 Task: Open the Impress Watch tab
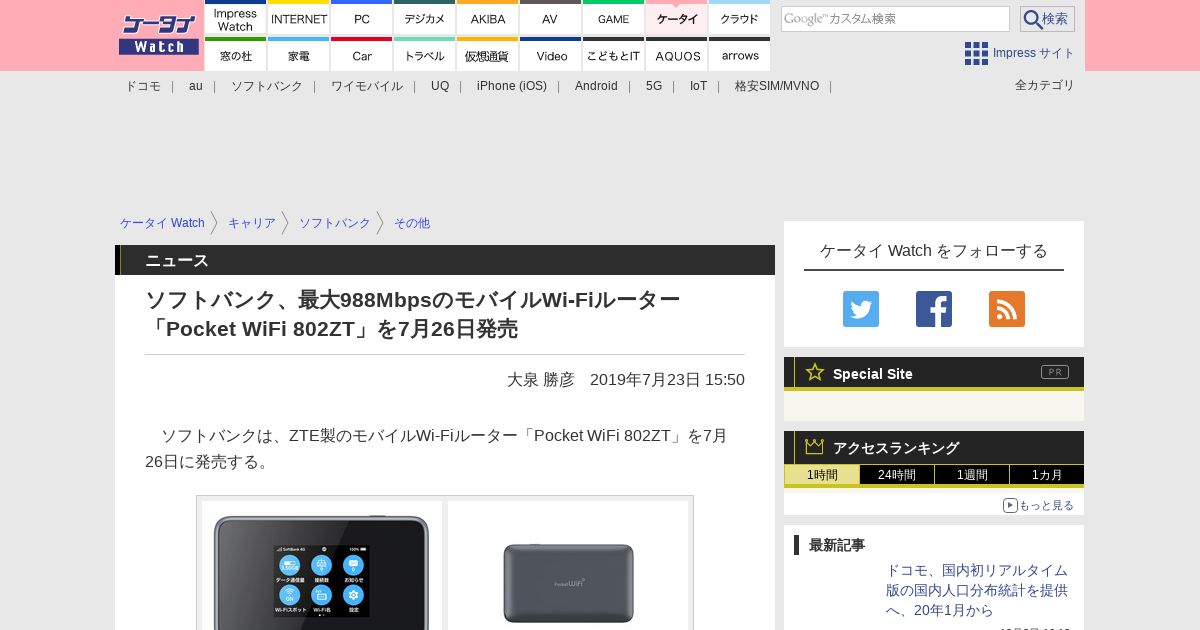(236, 18)
